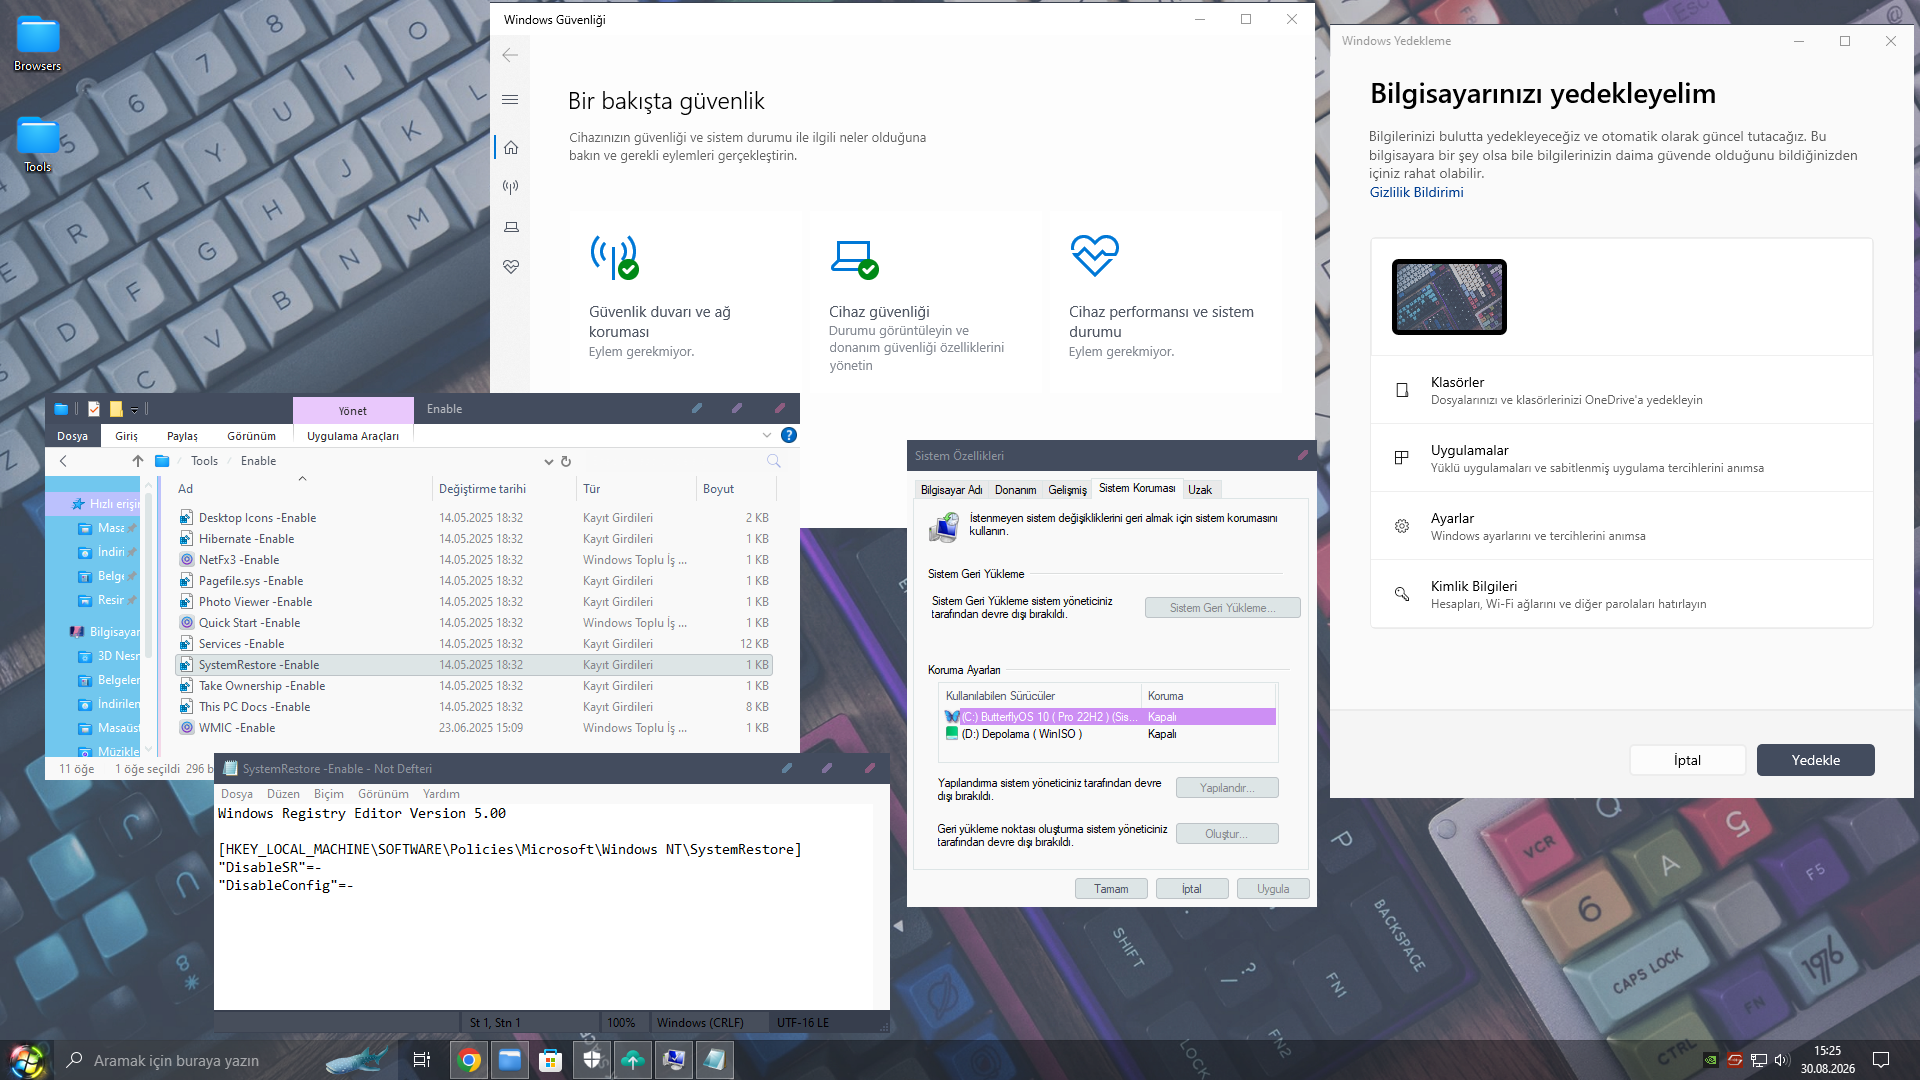Open the Düzen menu in Not Defteri
The height and width of the screenshot is (1080, 1920).
coord(283,794)
